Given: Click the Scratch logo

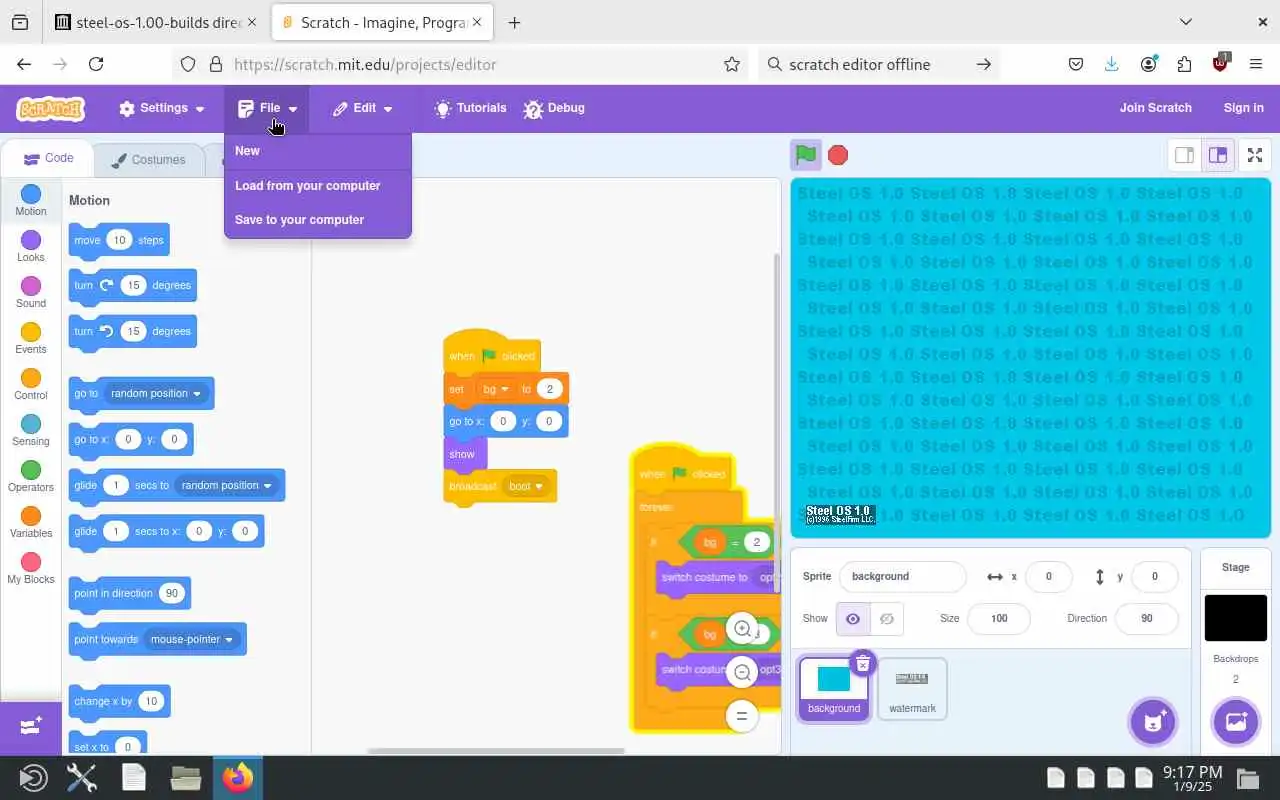Looking at the screenshot, I should (x=51, y=108).
